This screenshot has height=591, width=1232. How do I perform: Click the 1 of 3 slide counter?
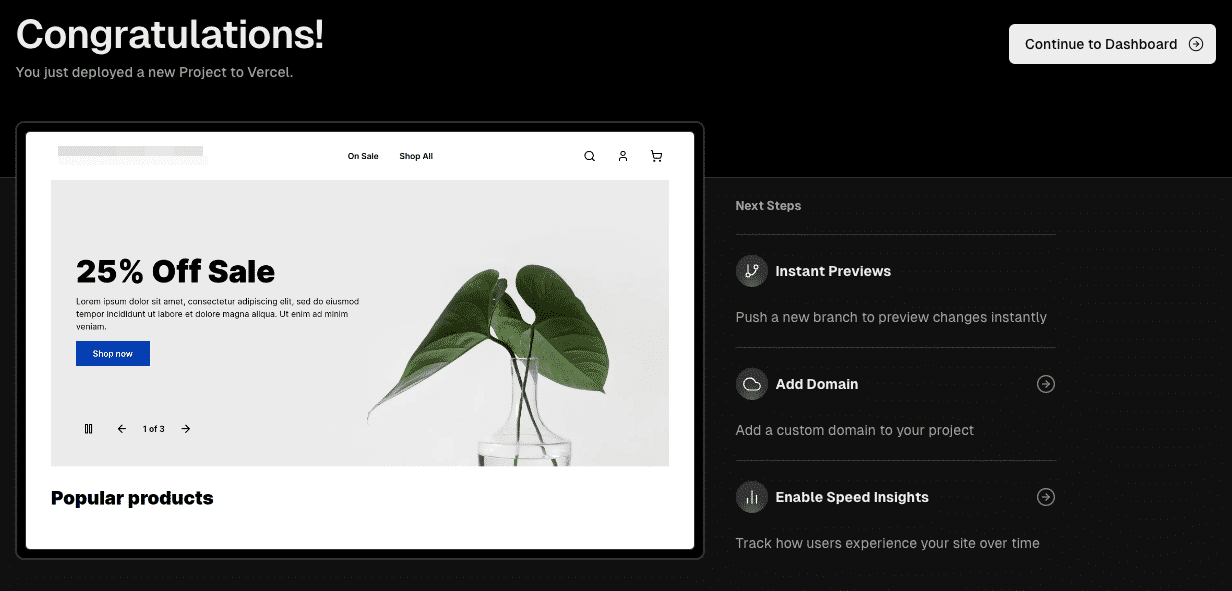point(154,429)
